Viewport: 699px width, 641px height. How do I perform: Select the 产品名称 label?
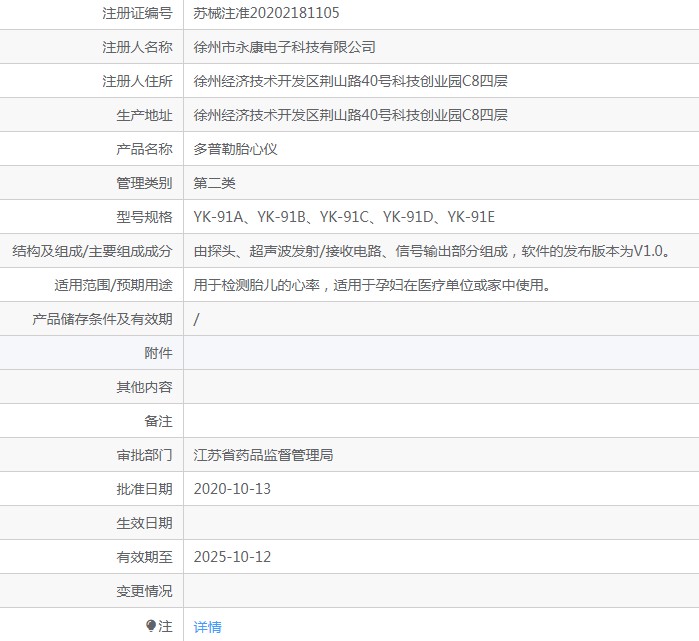(144, 149)
